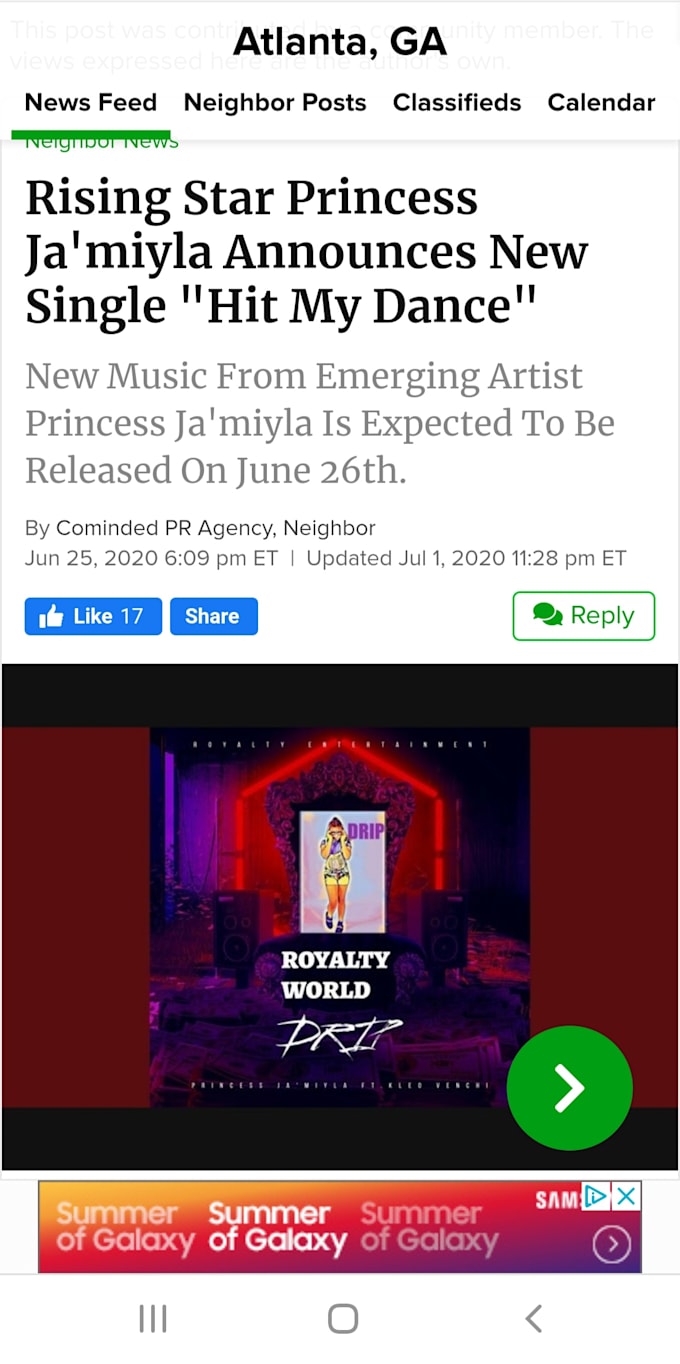Open Android recent apps button

(153, 1319)
